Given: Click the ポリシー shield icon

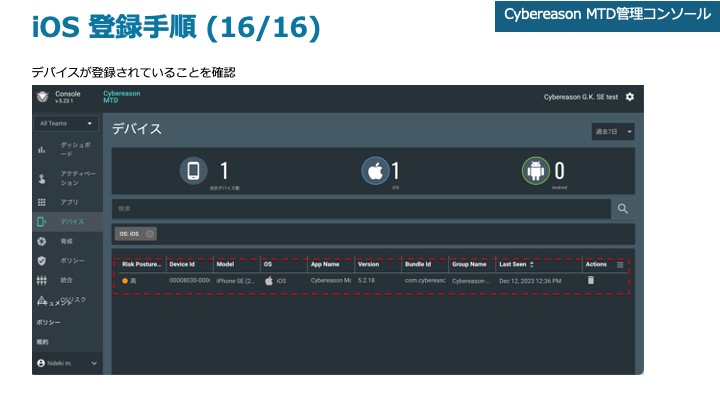Looking at the screenshot, I should pyautogui.click(x=42, y=261).
